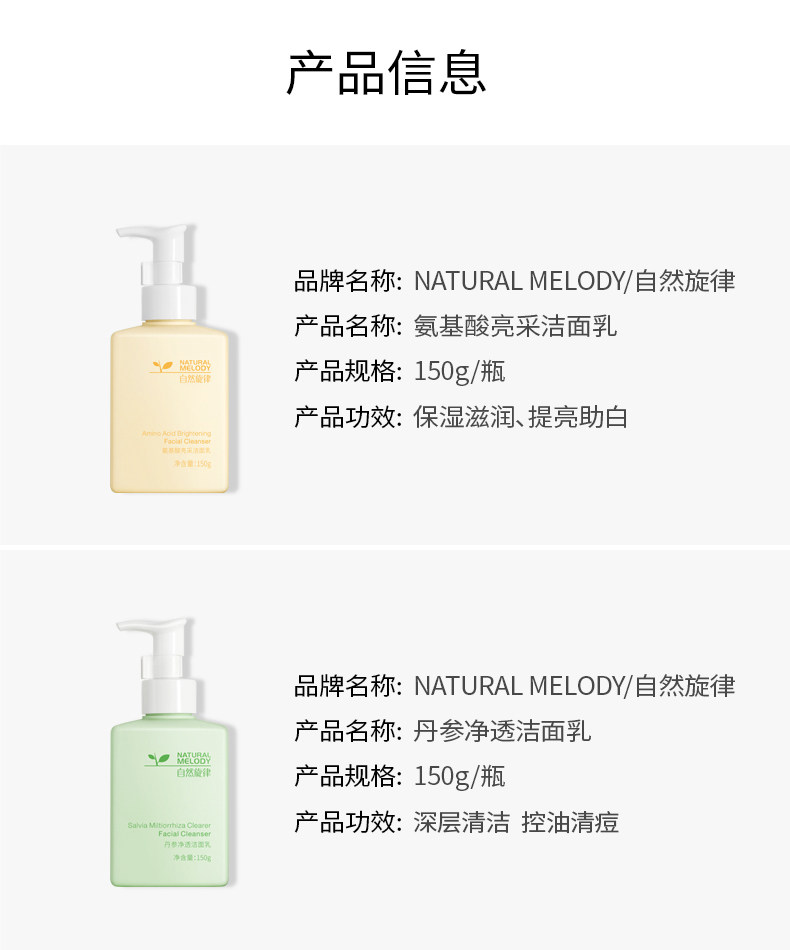
Task: Click 150g/瓶 specification of the yellow product
Action: click(459, 372)
